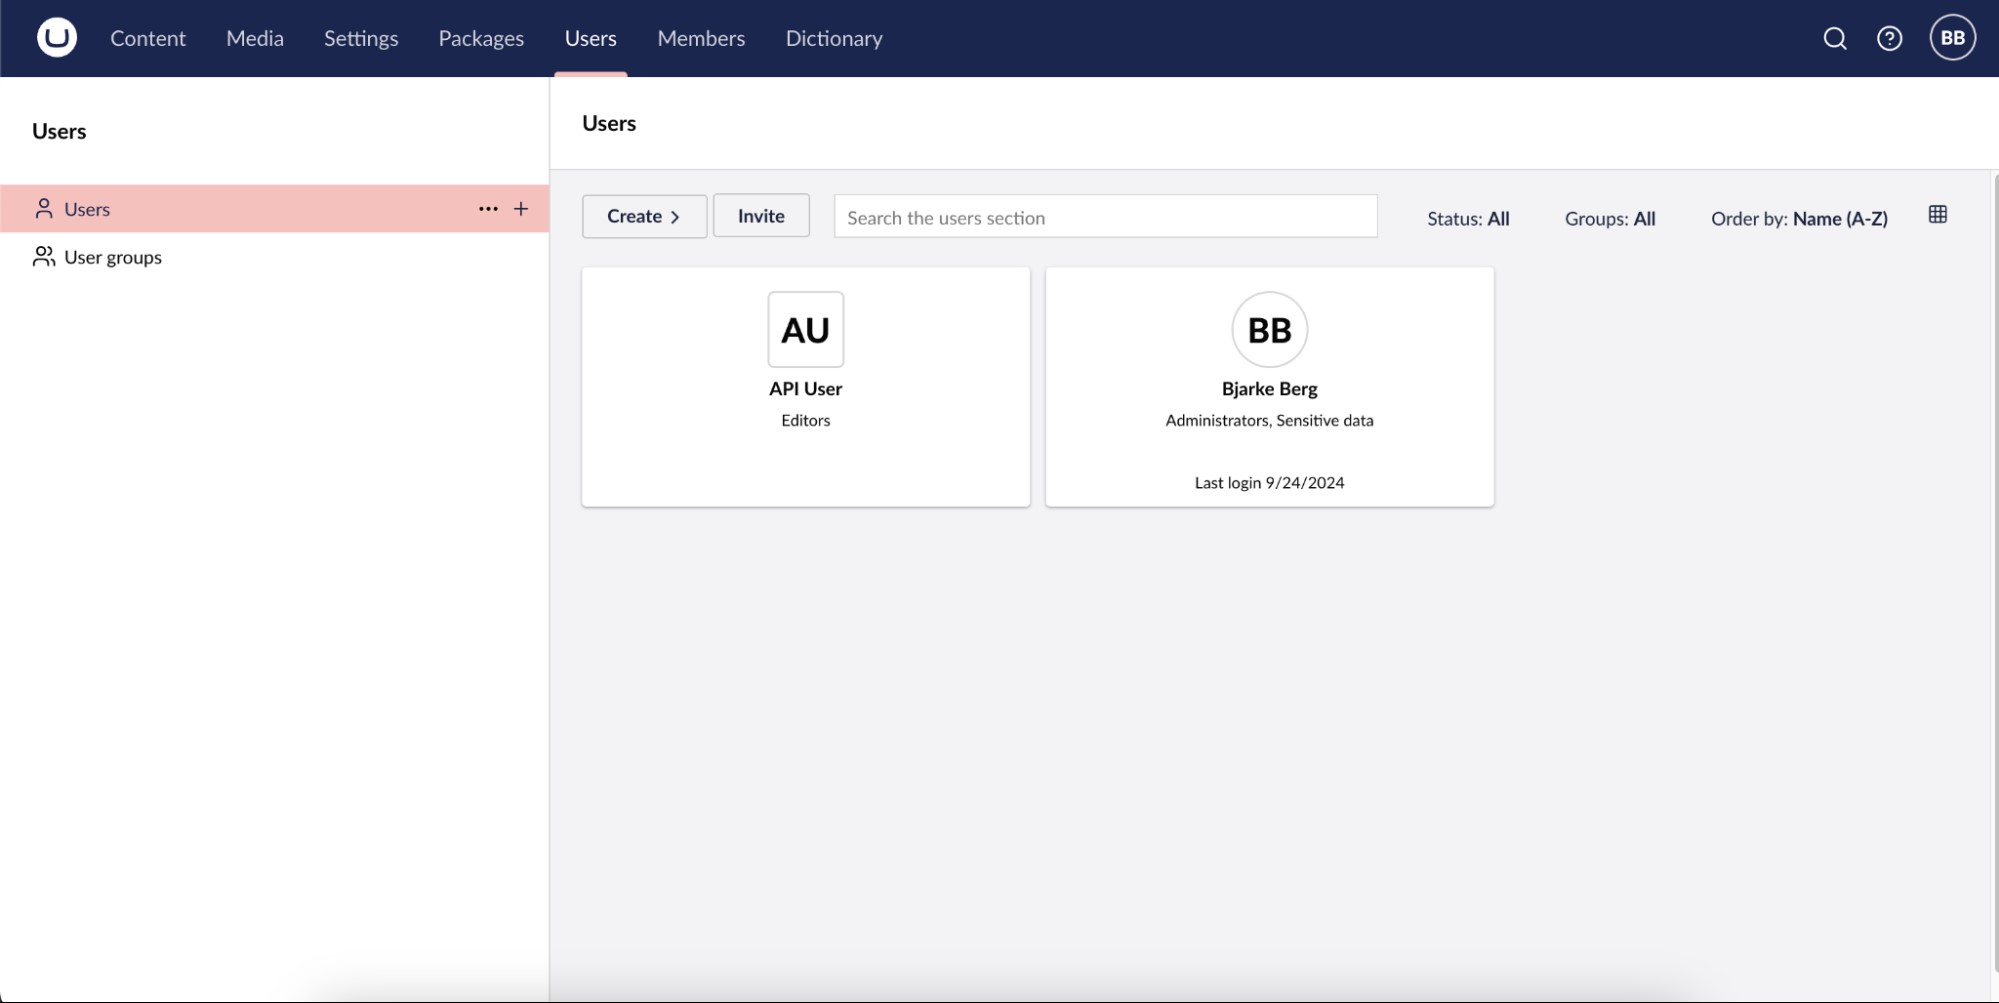Click the Invite button
The width and height of the screenshot is (1999, 1003).
761,215
